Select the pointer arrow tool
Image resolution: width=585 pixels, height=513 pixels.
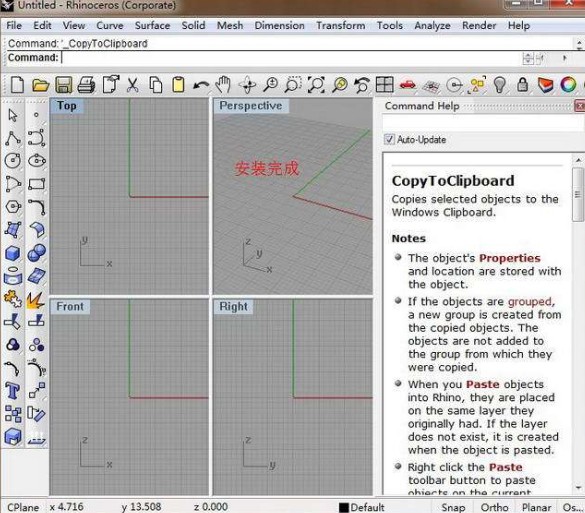(x=13, y=115)
